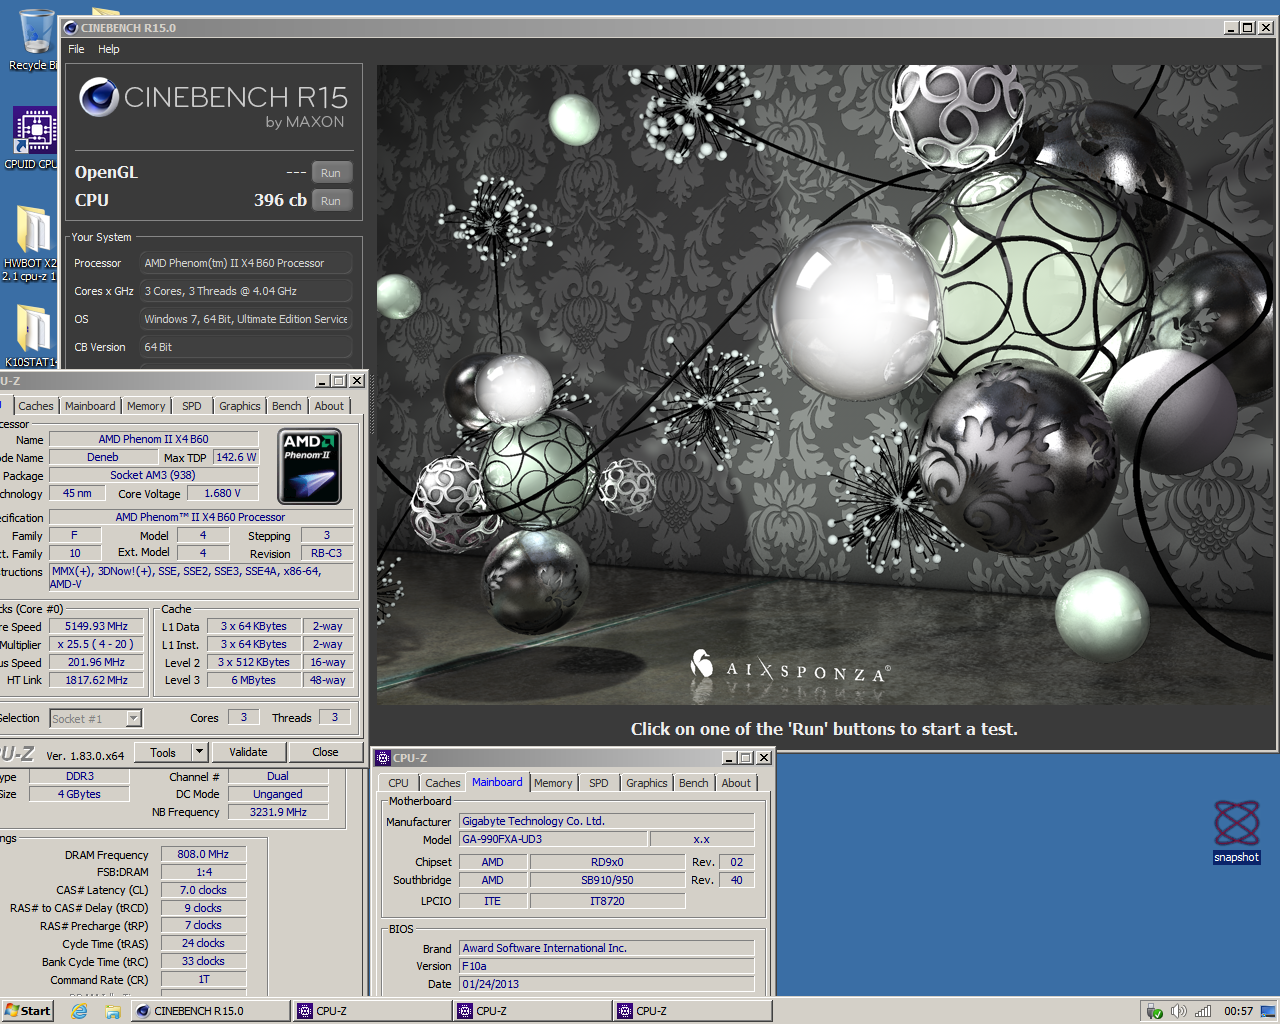
Task: Open Windows Explorer from the taskbar
Action: coord(112,1011)
